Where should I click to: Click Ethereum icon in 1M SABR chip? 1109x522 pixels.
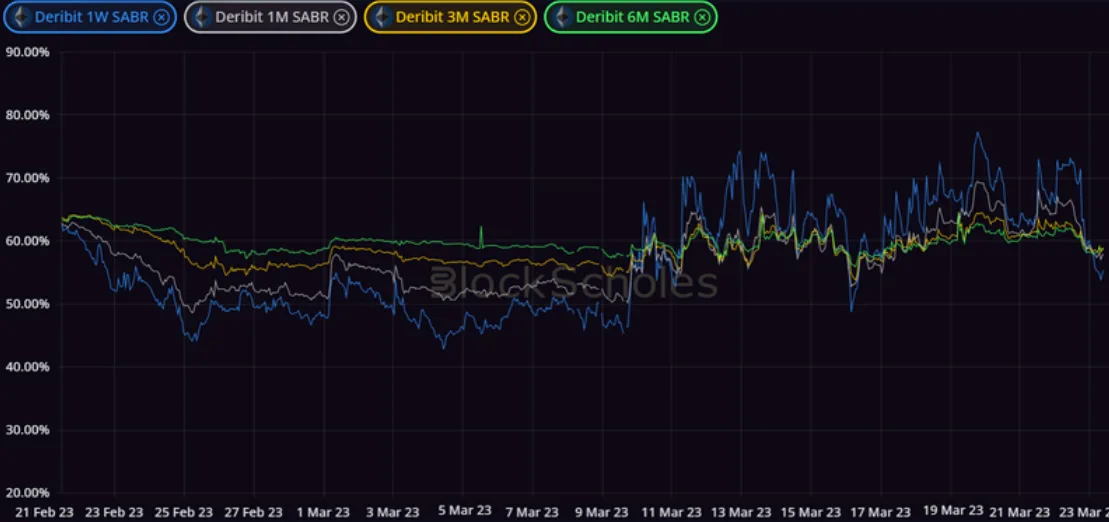pos(202,17)
